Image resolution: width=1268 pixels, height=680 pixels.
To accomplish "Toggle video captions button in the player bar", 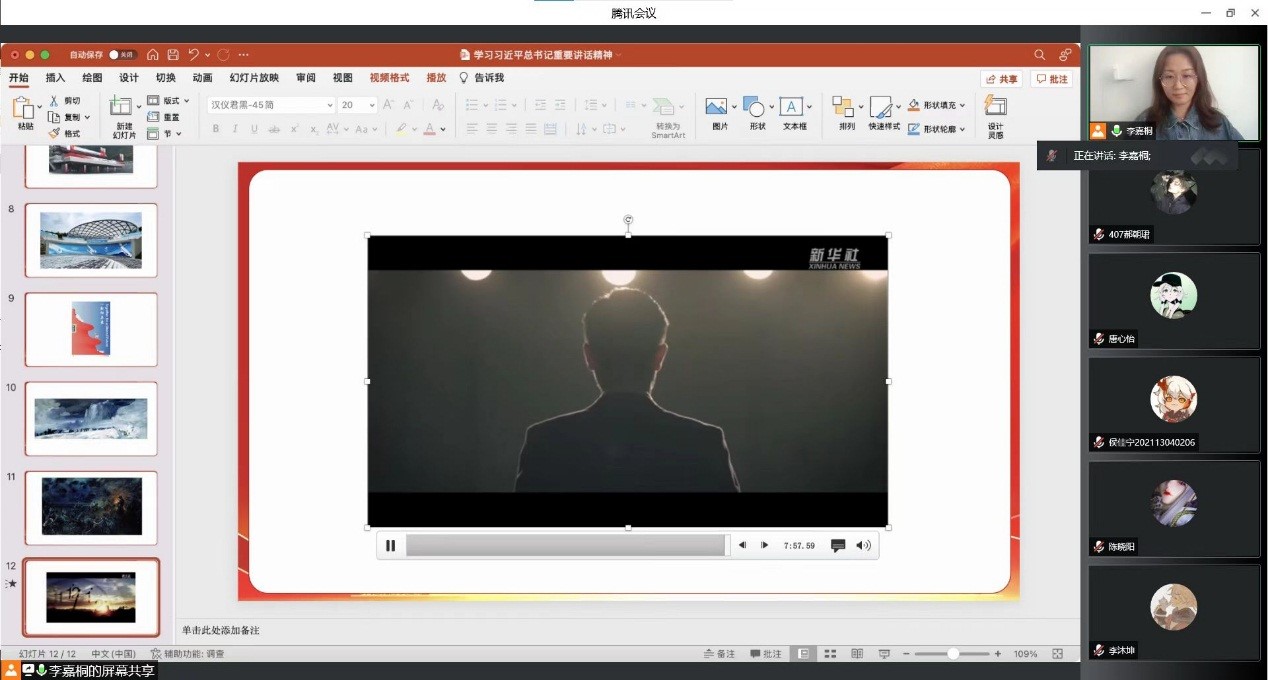I will 838,546.
